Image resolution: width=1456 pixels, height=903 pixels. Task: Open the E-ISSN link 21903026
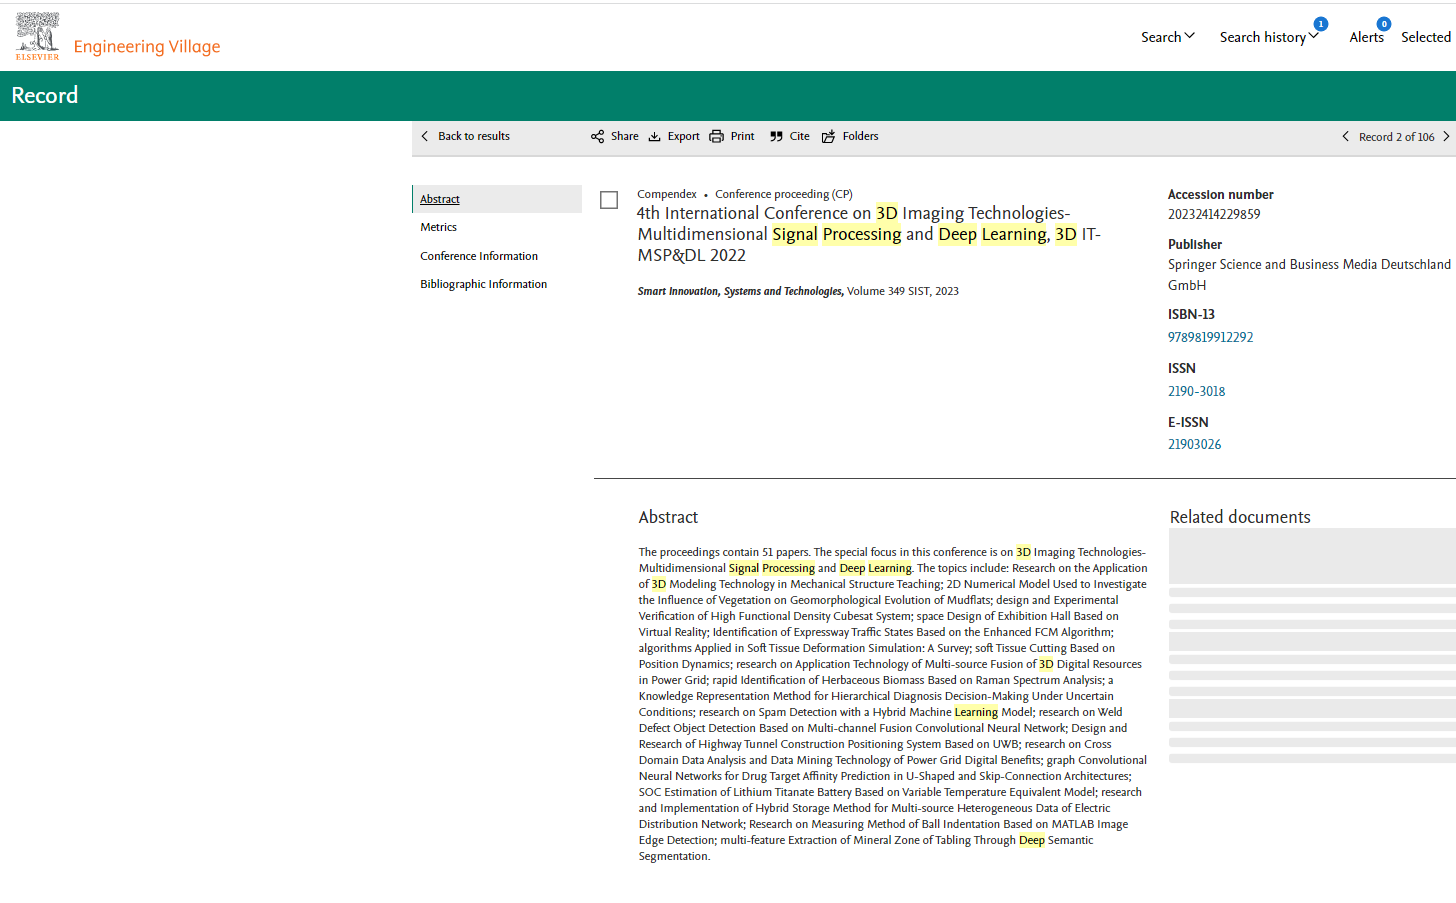pyautogui.click(x=1194, y=444)
